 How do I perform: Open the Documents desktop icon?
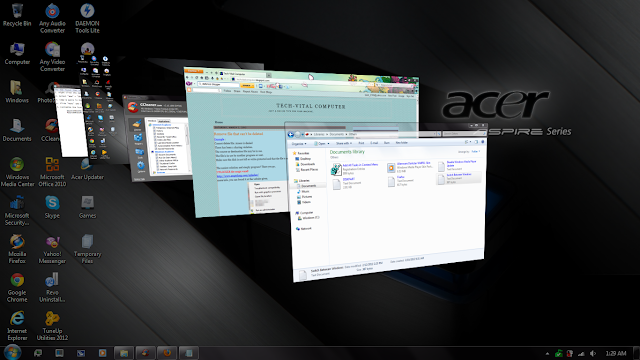[17, 130]
